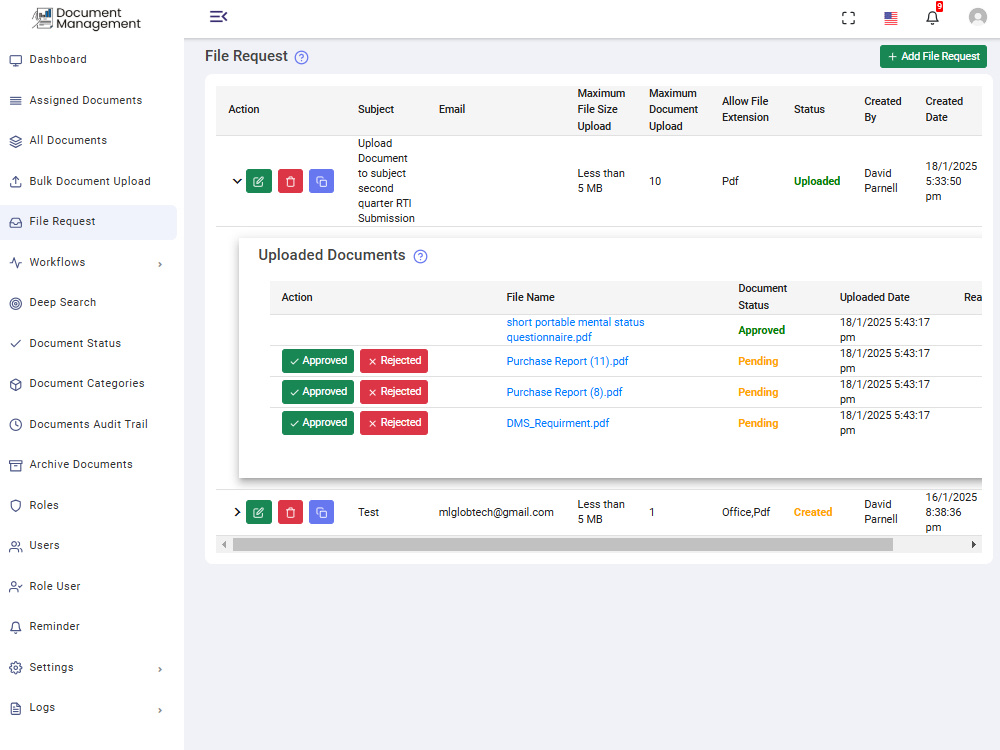
Task: Click Document Management logo
Action: 86,18
